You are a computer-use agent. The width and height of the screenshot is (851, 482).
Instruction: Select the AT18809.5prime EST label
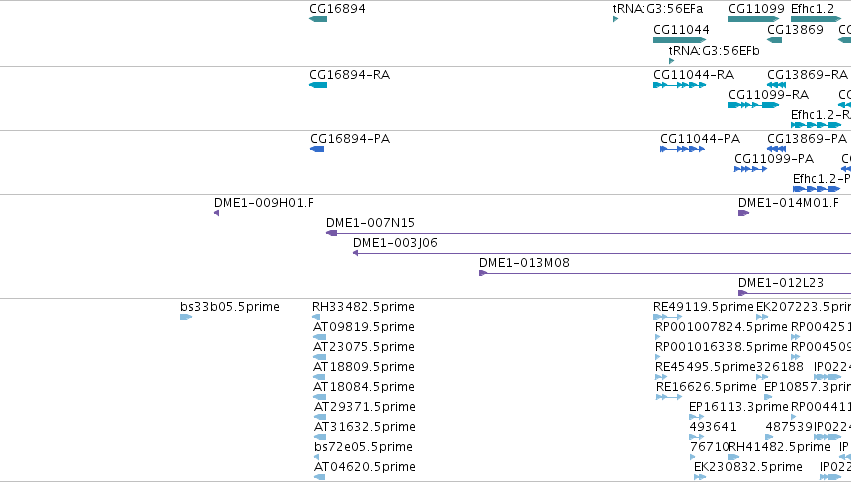(364, 367)
